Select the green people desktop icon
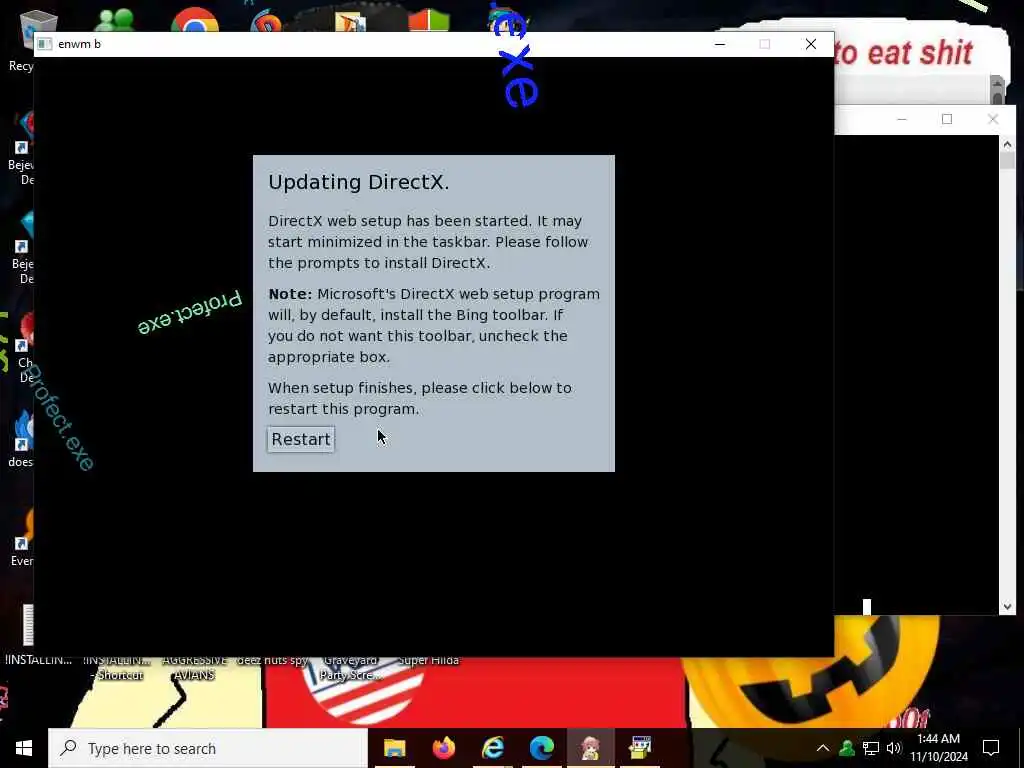Viewport: 1024px width, 768px height. 114,20
